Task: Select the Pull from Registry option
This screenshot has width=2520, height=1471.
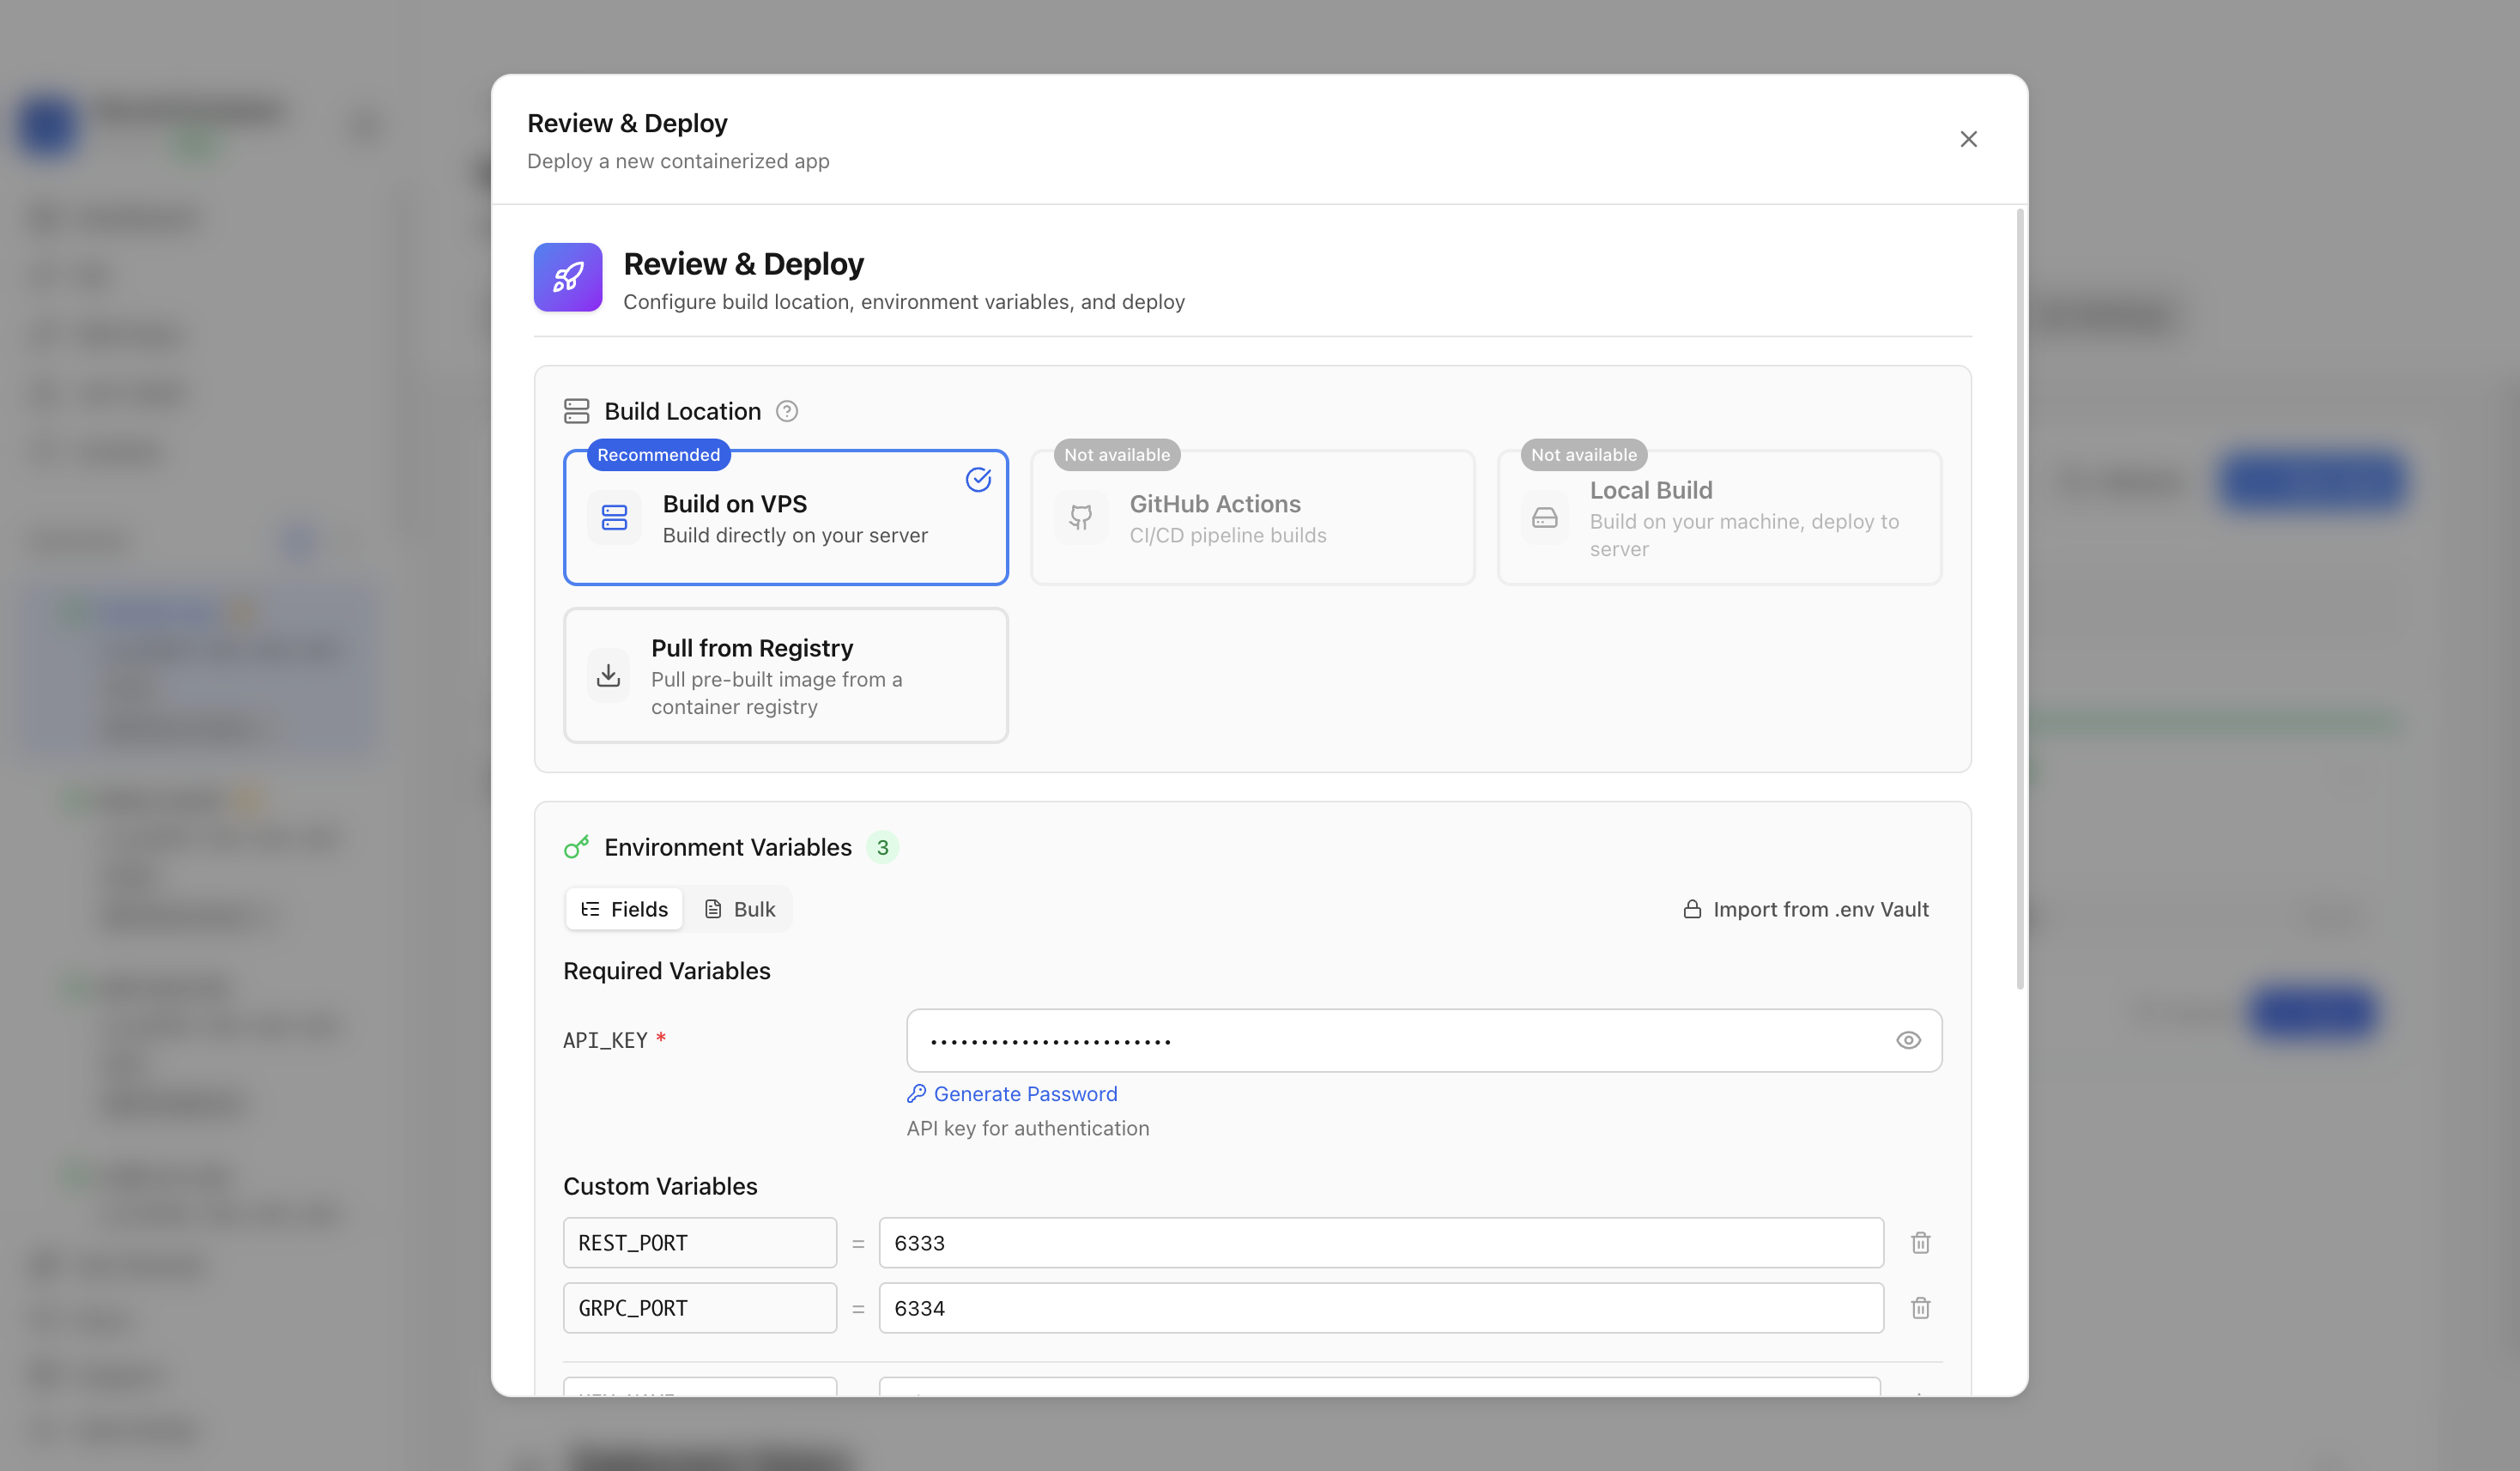Action: 785,675
